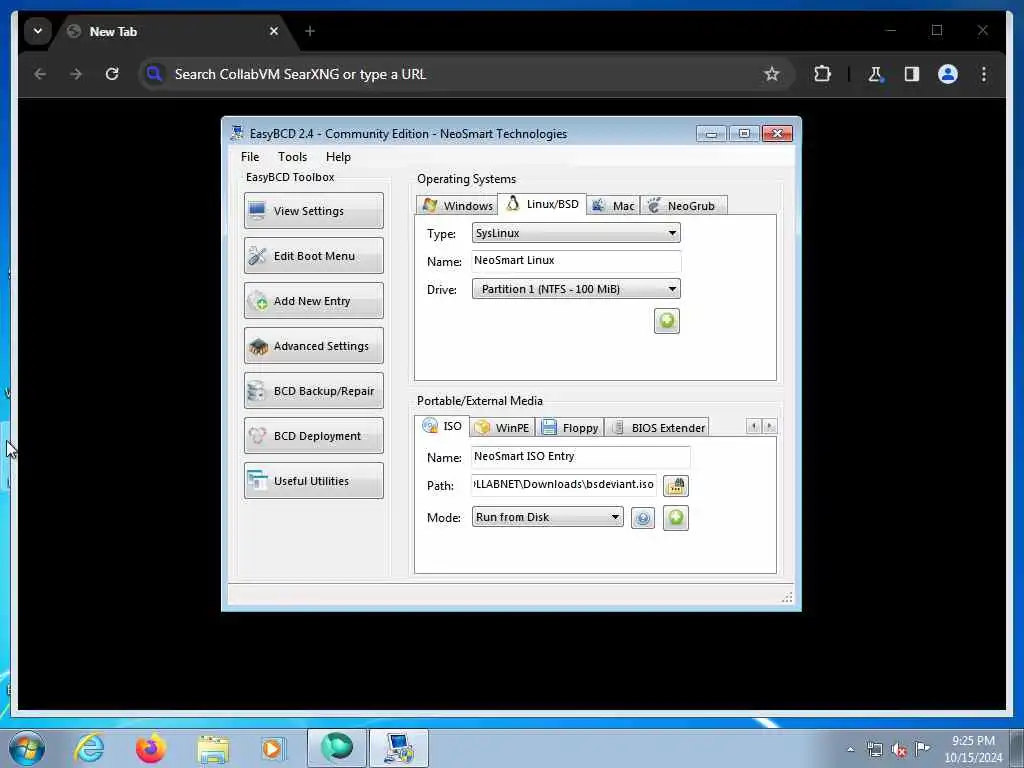1024x768 pixels.
Task: Click the NeoSmart ISO Entry name field
Action: [x=581, y=456]
